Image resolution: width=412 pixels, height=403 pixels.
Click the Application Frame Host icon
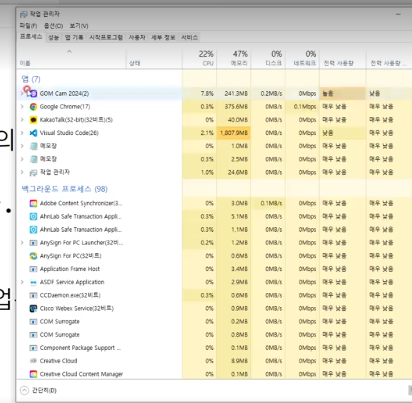(x=33, y=269)
